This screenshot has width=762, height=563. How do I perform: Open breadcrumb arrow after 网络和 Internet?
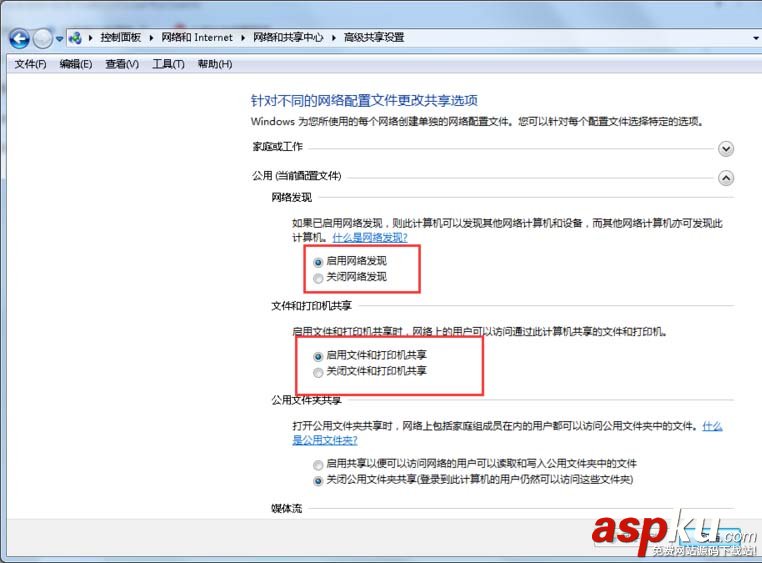242,37
